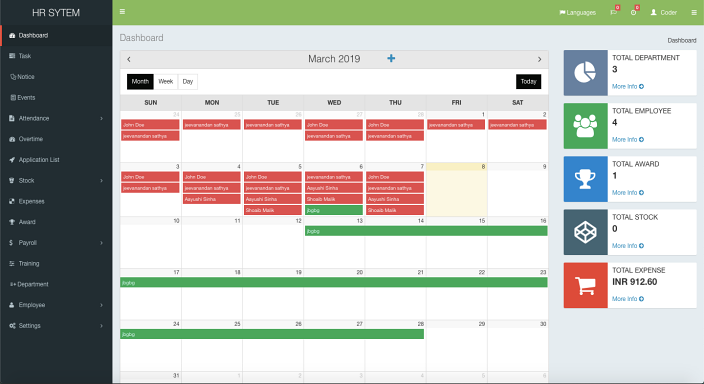The width and height of the screenshot is (704, 384).
Task: Open More Info under Total Stock
Action: tap(628, 246)
